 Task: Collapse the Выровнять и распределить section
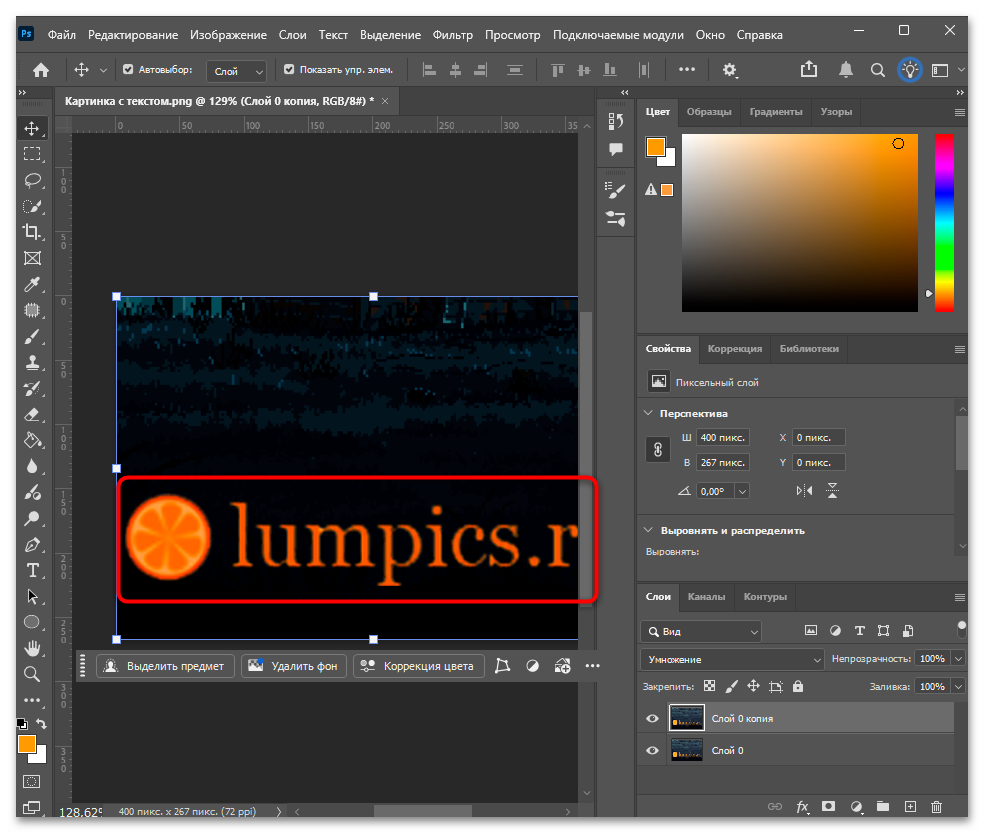(x=648, y=530)
